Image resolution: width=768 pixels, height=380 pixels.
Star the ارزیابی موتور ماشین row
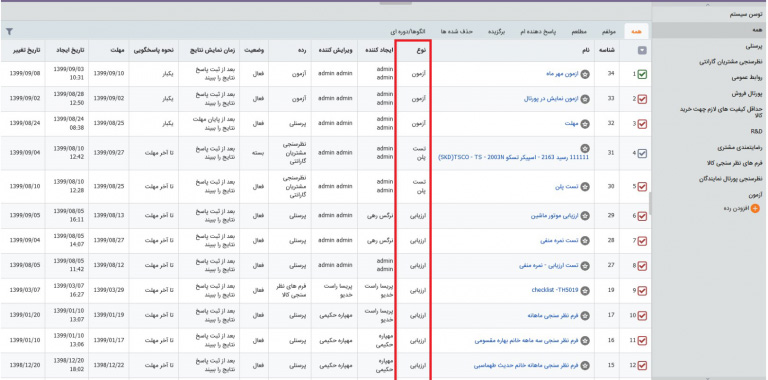tap(585, 216)
